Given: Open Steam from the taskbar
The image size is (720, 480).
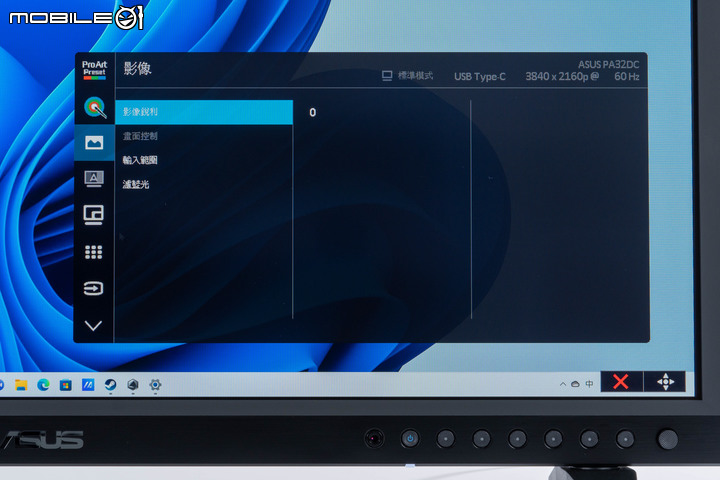Looking at the screenshot, I should [x=110, y=385].
